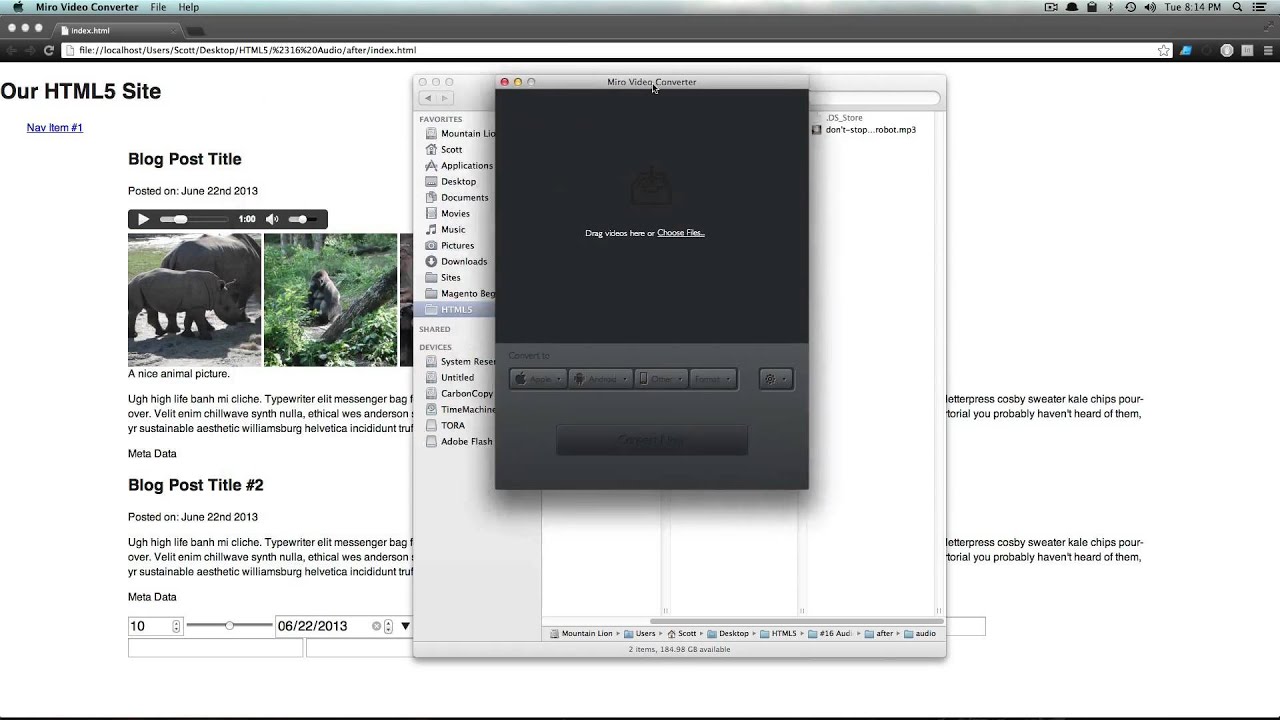
Task: Select Scott home folder in Finder sidebar
Action: pos(444,149)
